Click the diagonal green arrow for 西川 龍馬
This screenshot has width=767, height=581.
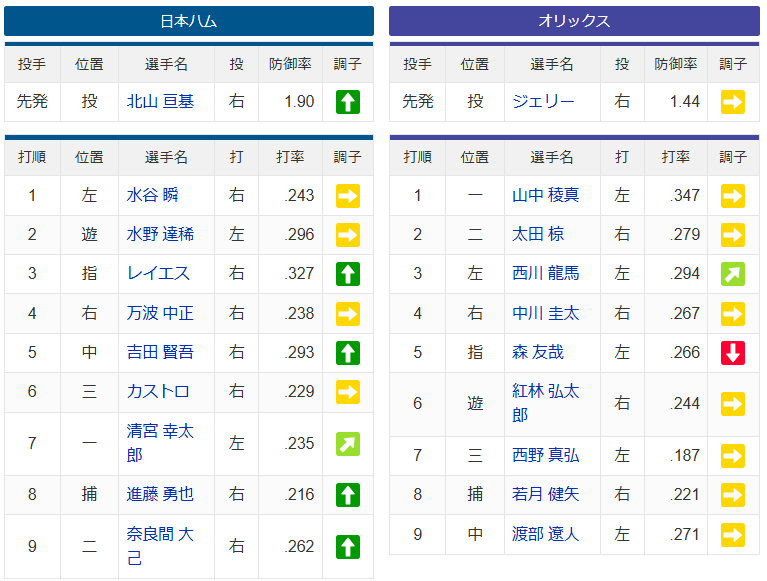(733, 274)
